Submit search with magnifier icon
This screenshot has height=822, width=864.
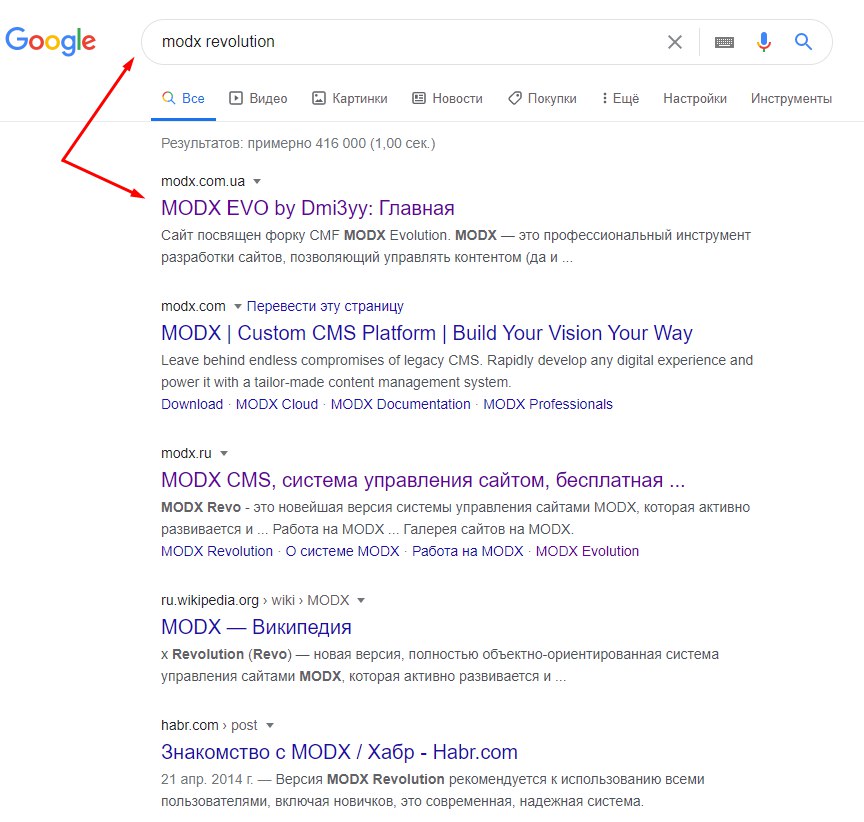point(803,41)
